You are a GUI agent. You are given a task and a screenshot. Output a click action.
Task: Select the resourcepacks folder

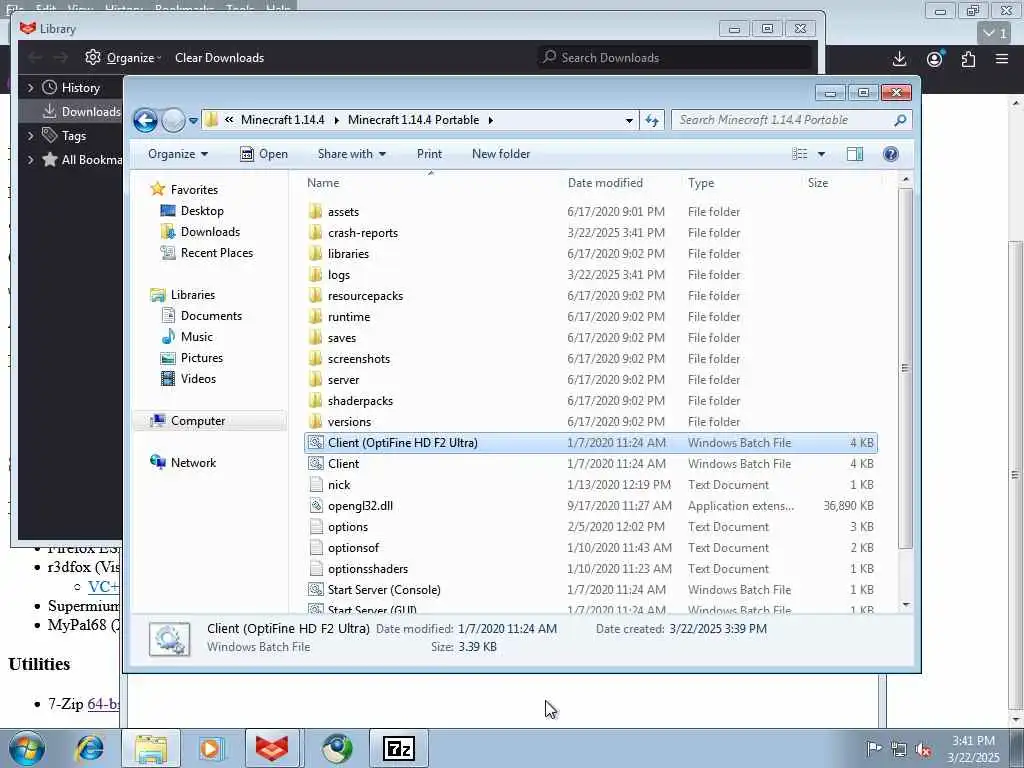(365, 296)
